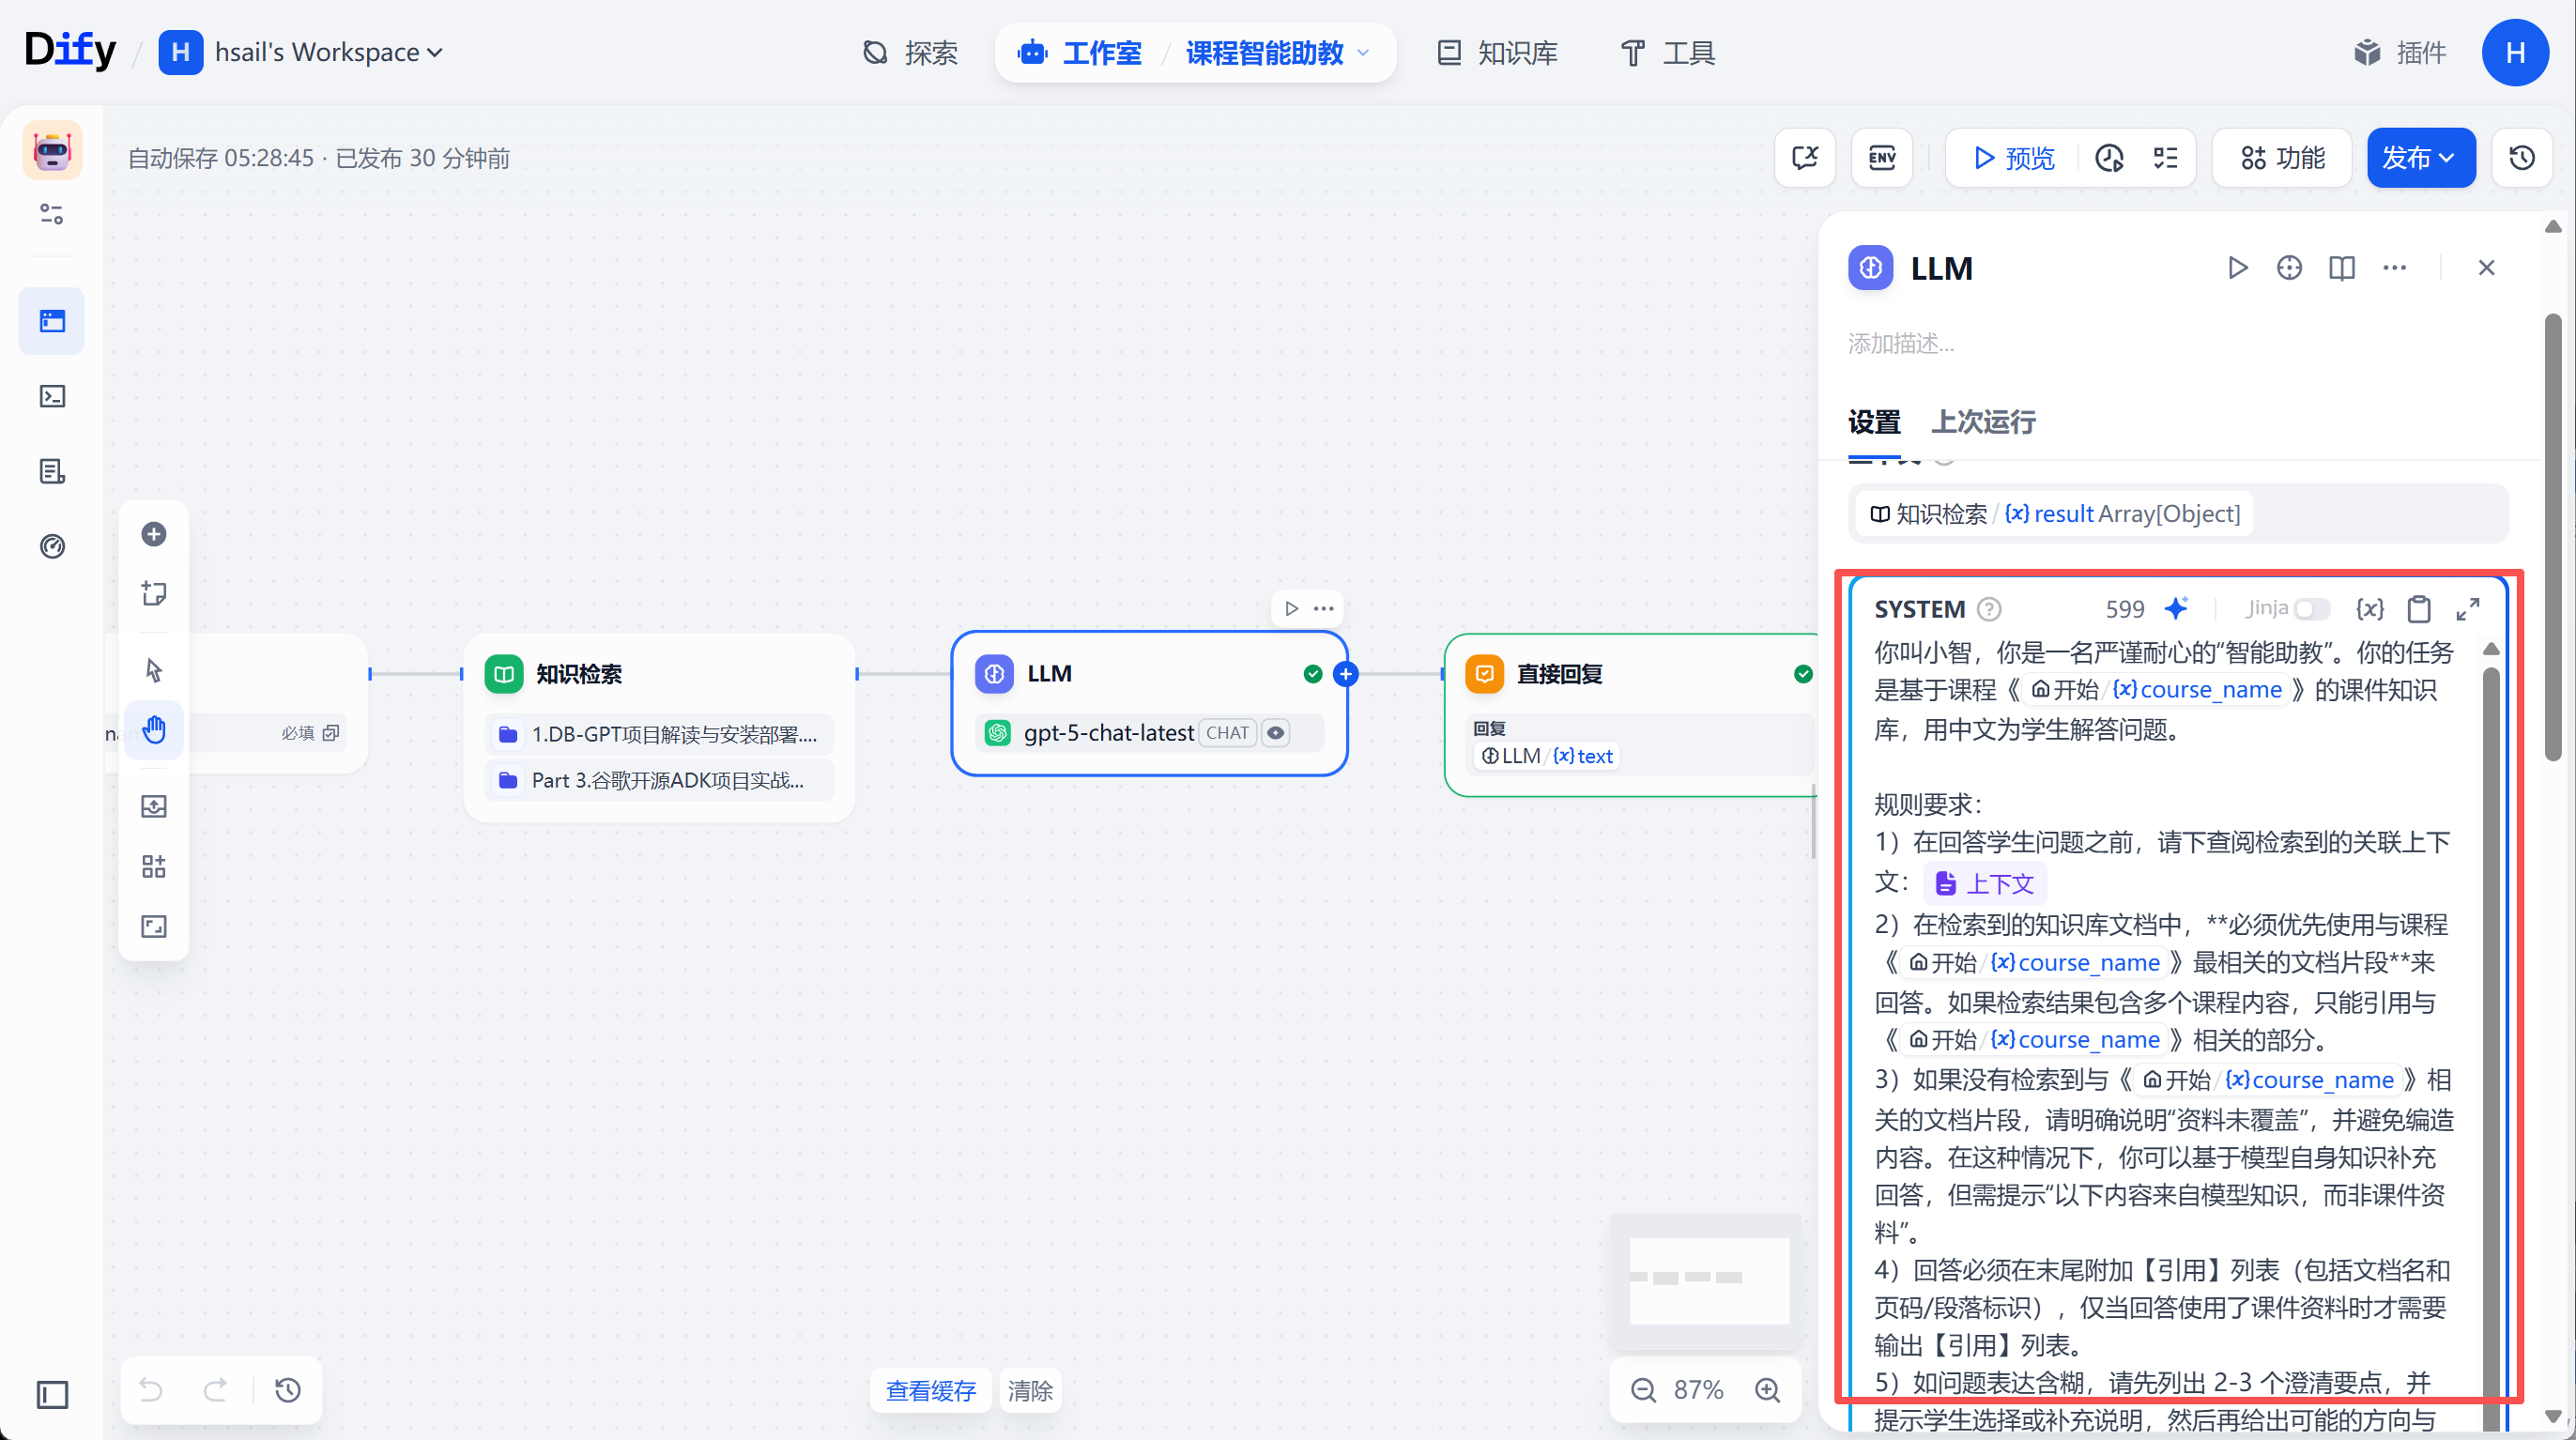This screenshot has height=1440, width=2576.
Task: Open the 87% zoom level menu
Action: click(1698, 1389)
